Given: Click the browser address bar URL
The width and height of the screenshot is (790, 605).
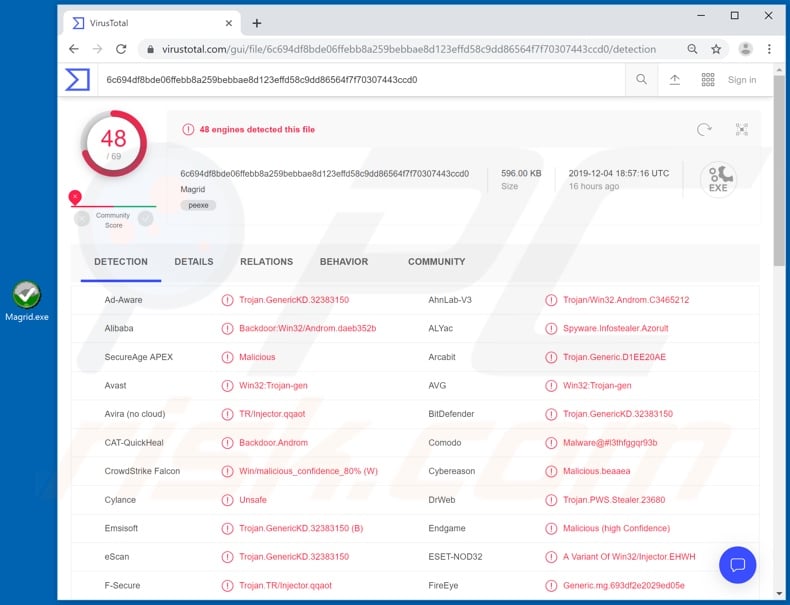Looking at the screenshot, I should click(x=409, y=49).
